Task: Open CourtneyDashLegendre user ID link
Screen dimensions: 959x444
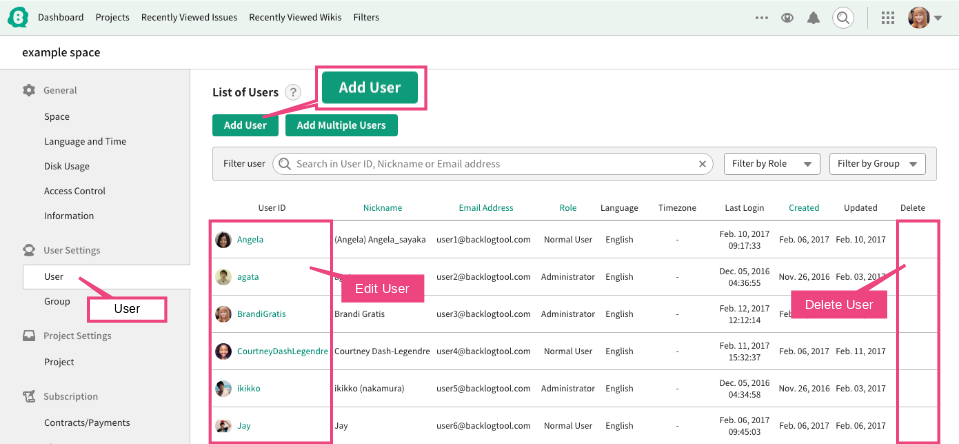Action: 283,351
